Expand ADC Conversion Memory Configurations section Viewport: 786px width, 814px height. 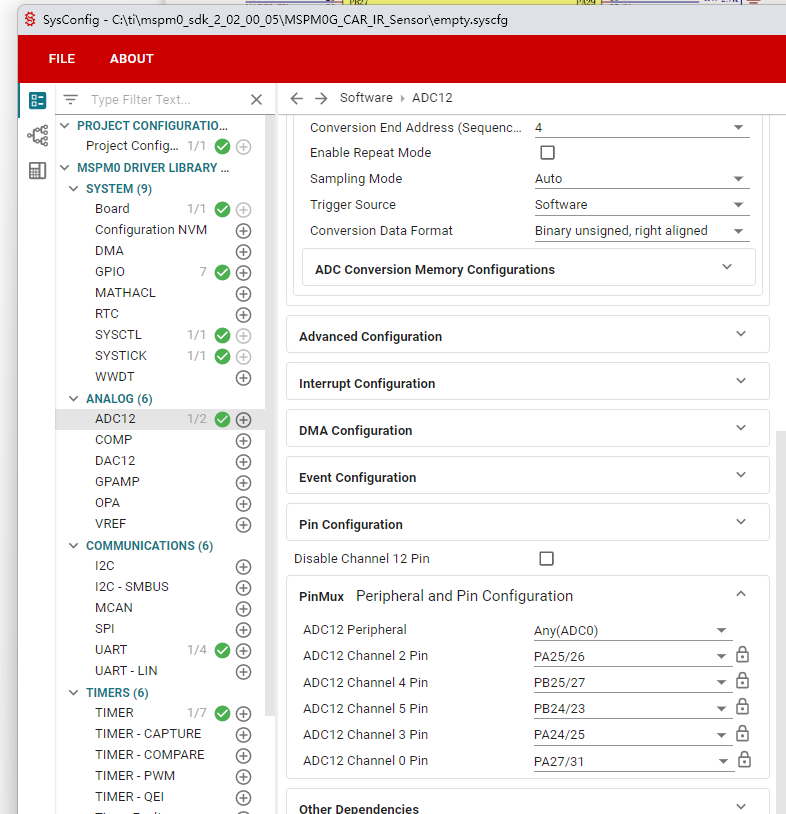[528, 268]
